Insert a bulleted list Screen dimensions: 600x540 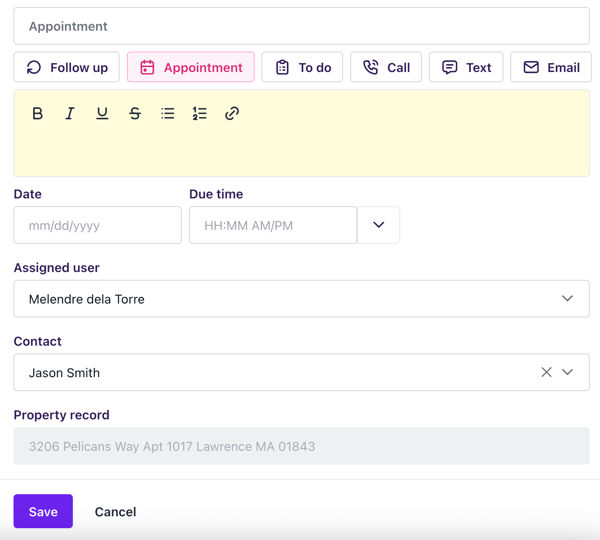(167, 113)
